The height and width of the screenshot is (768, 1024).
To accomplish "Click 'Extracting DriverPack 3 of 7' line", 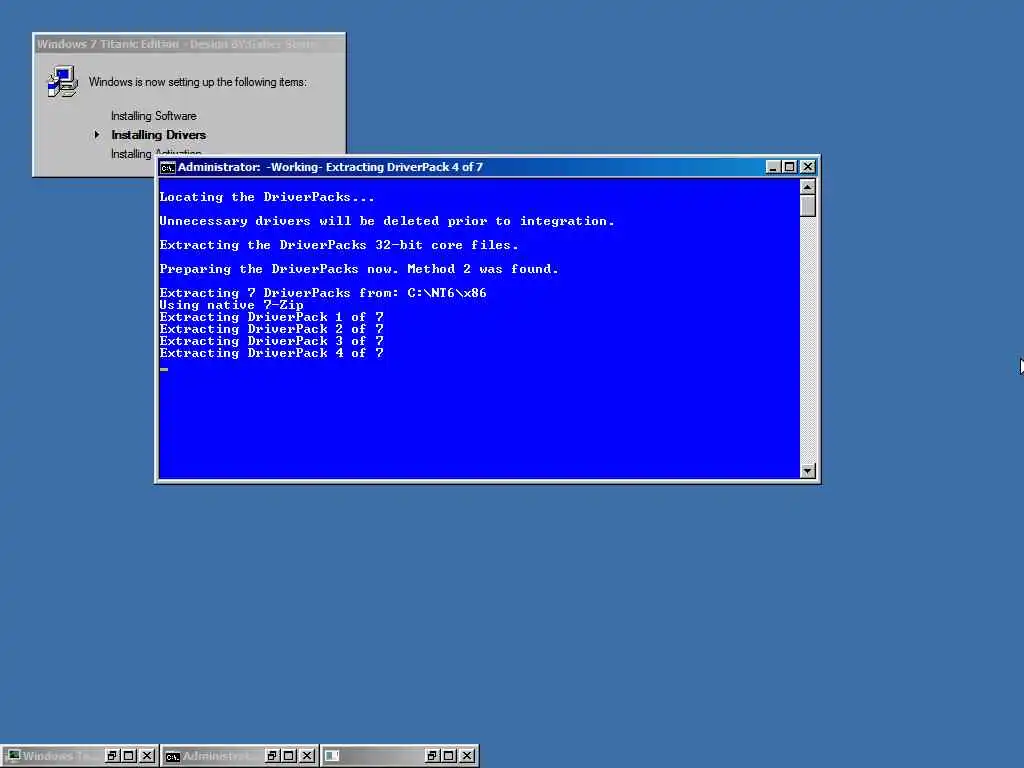I will pyautogui.click(x=272, y=341).
